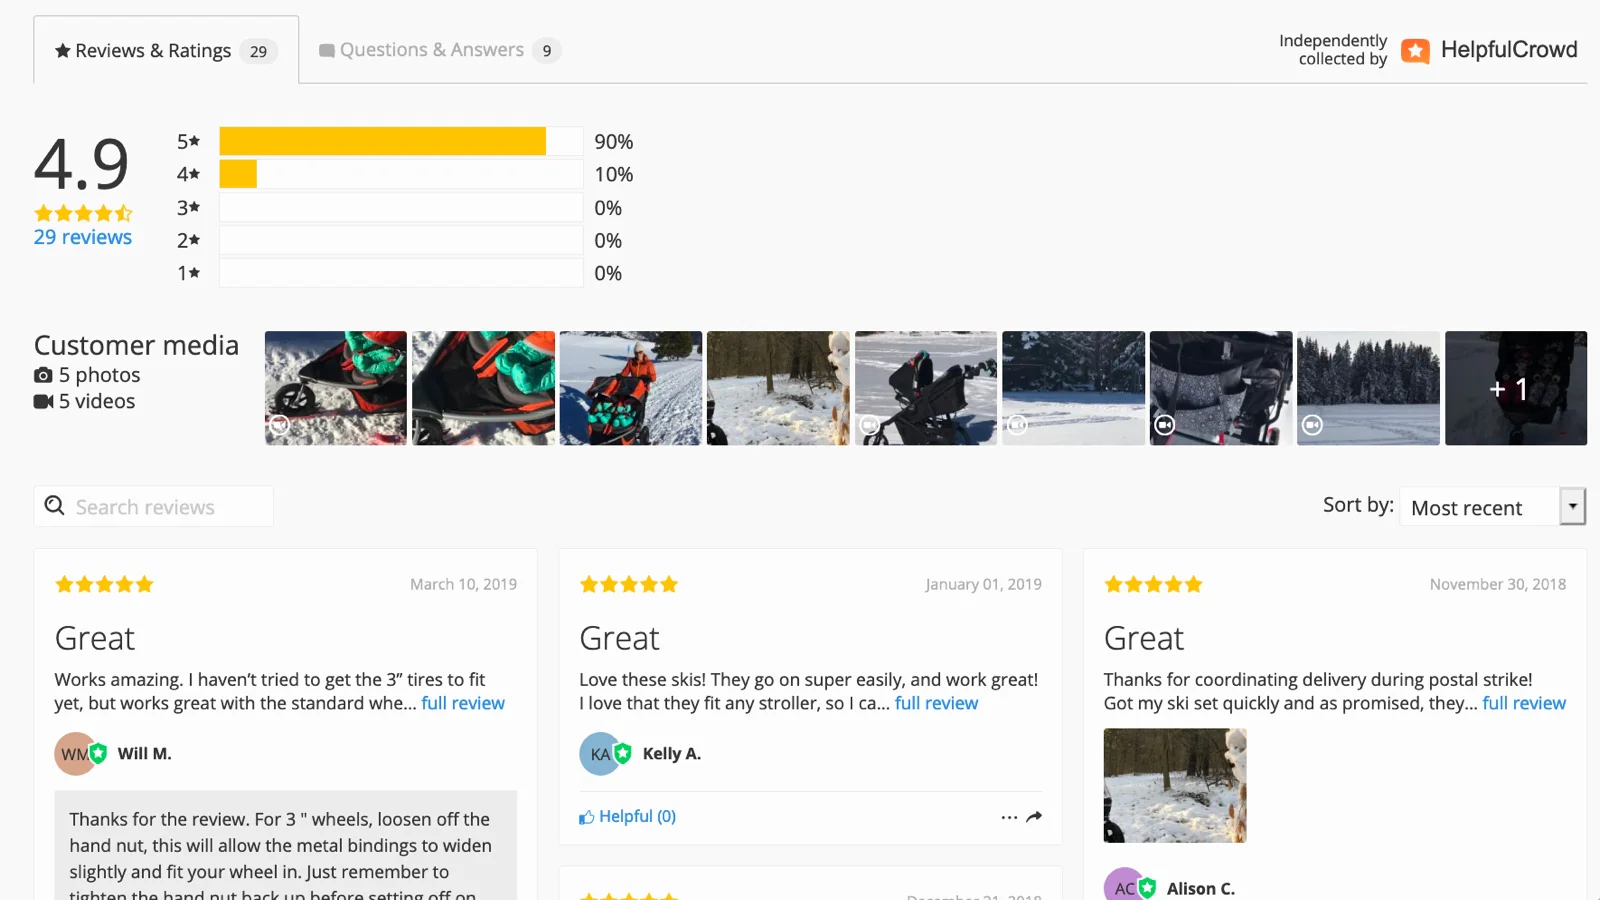Click the 90% label
Image resolution: width=1600 pixels, height=900 pixels.
tap(614, 142)
